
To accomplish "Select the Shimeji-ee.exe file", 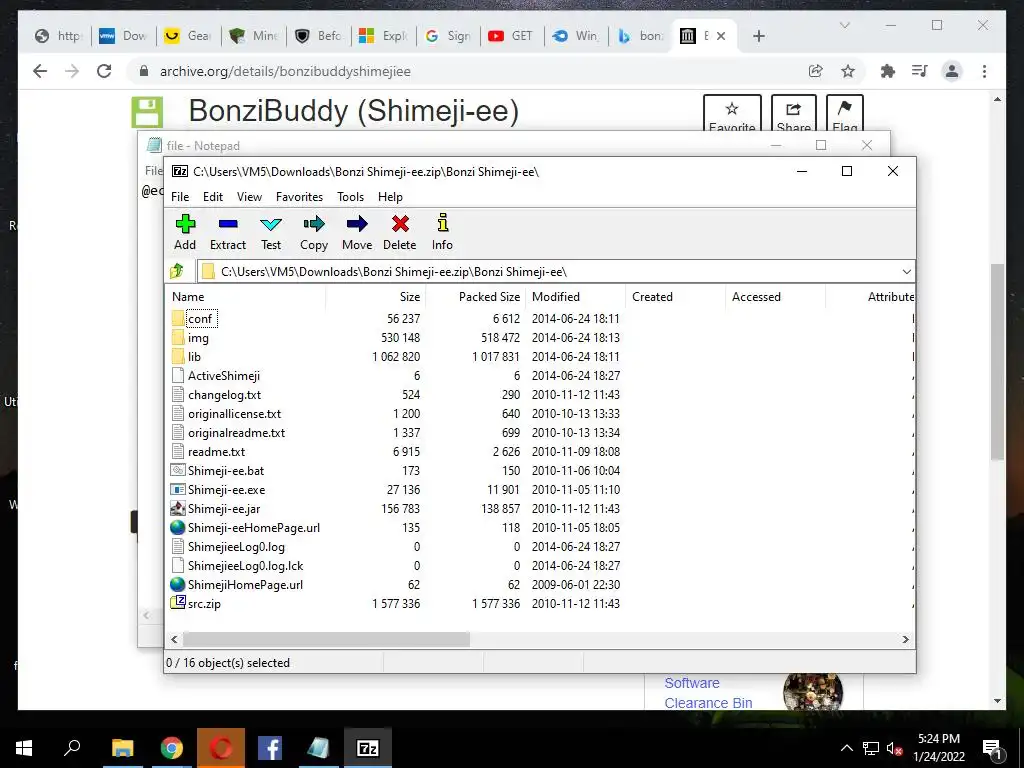I will pos(217,489).
